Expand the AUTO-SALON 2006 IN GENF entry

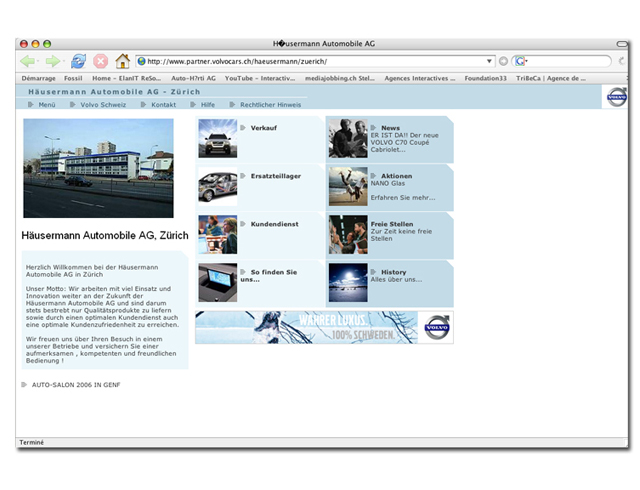point(75,384)
